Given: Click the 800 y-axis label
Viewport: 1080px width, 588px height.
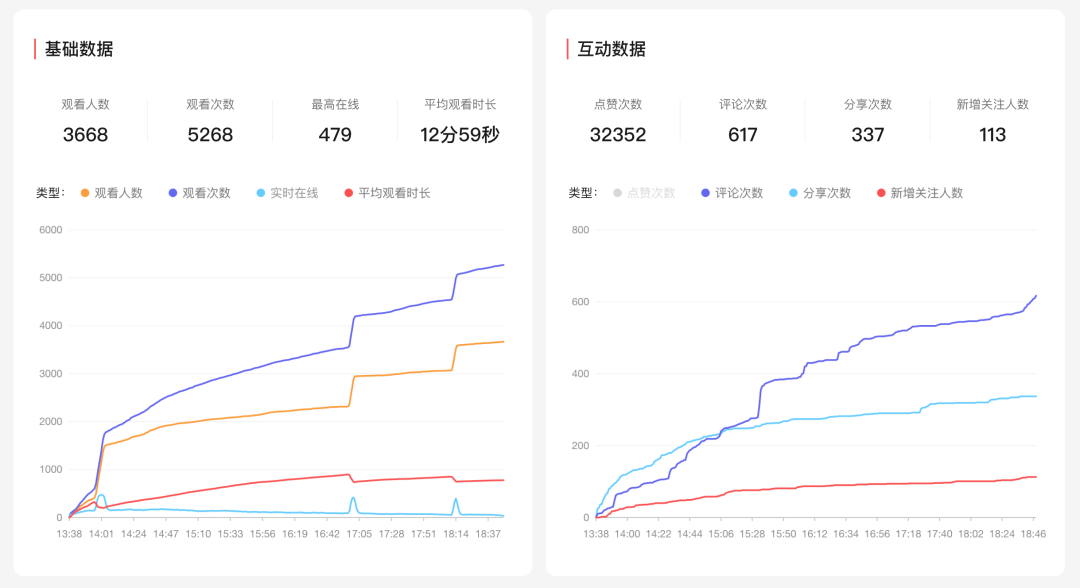Looking at the screenshot, I should click(581, 230).
